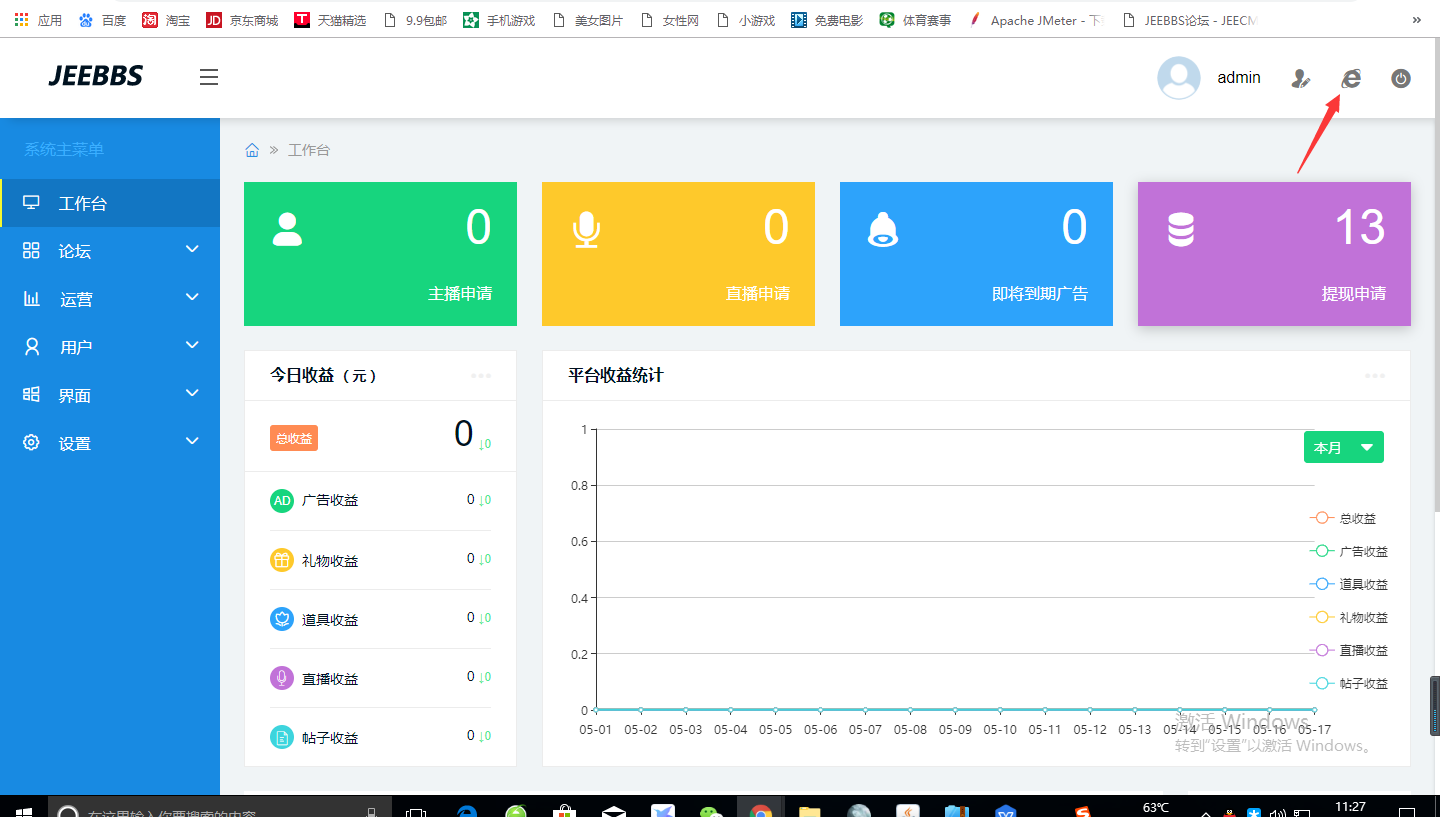
Task: Click the home icon in breadcrumb
Action: [252, 150]
